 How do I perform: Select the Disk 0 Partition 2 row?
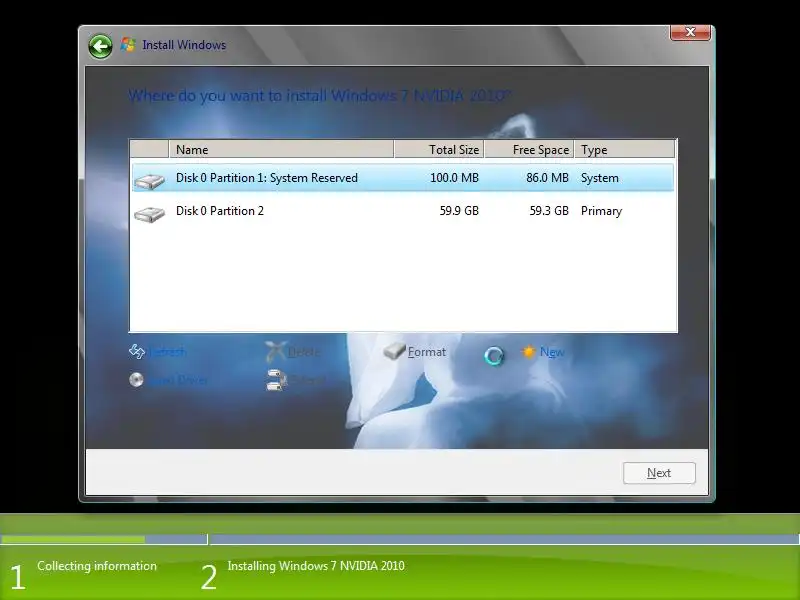click(403, 211)
